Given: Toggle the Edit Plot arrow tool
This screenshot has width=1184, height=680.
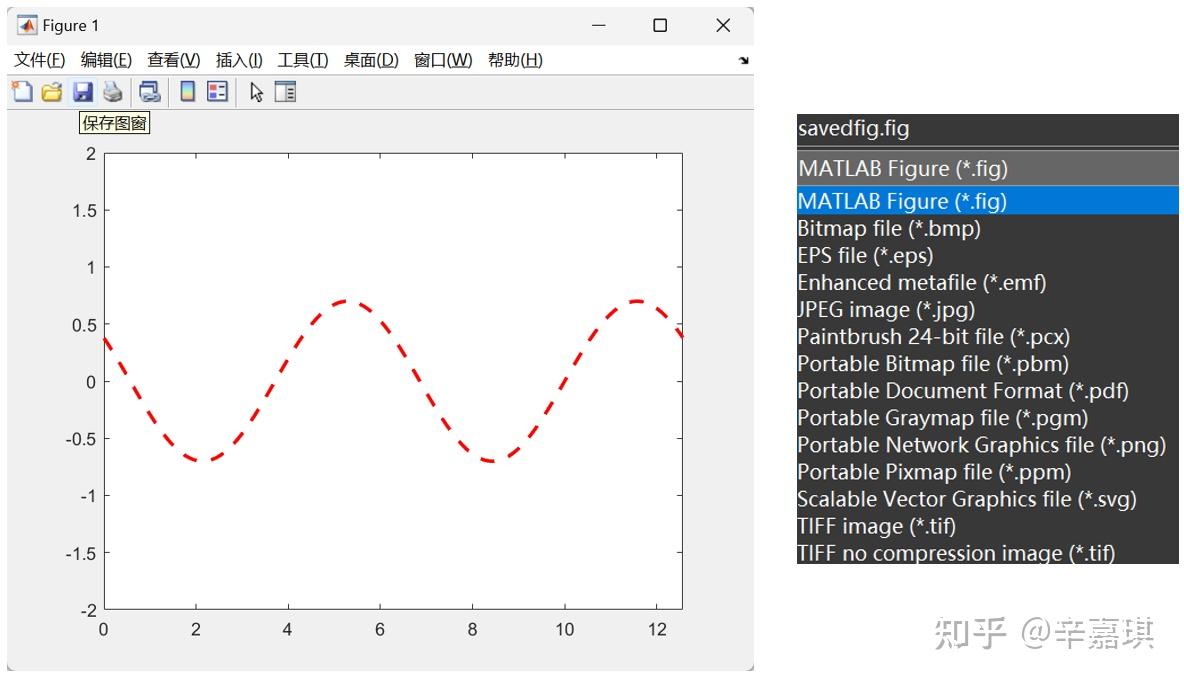Looking at the screenshot, I should click(x=256, y=91).
